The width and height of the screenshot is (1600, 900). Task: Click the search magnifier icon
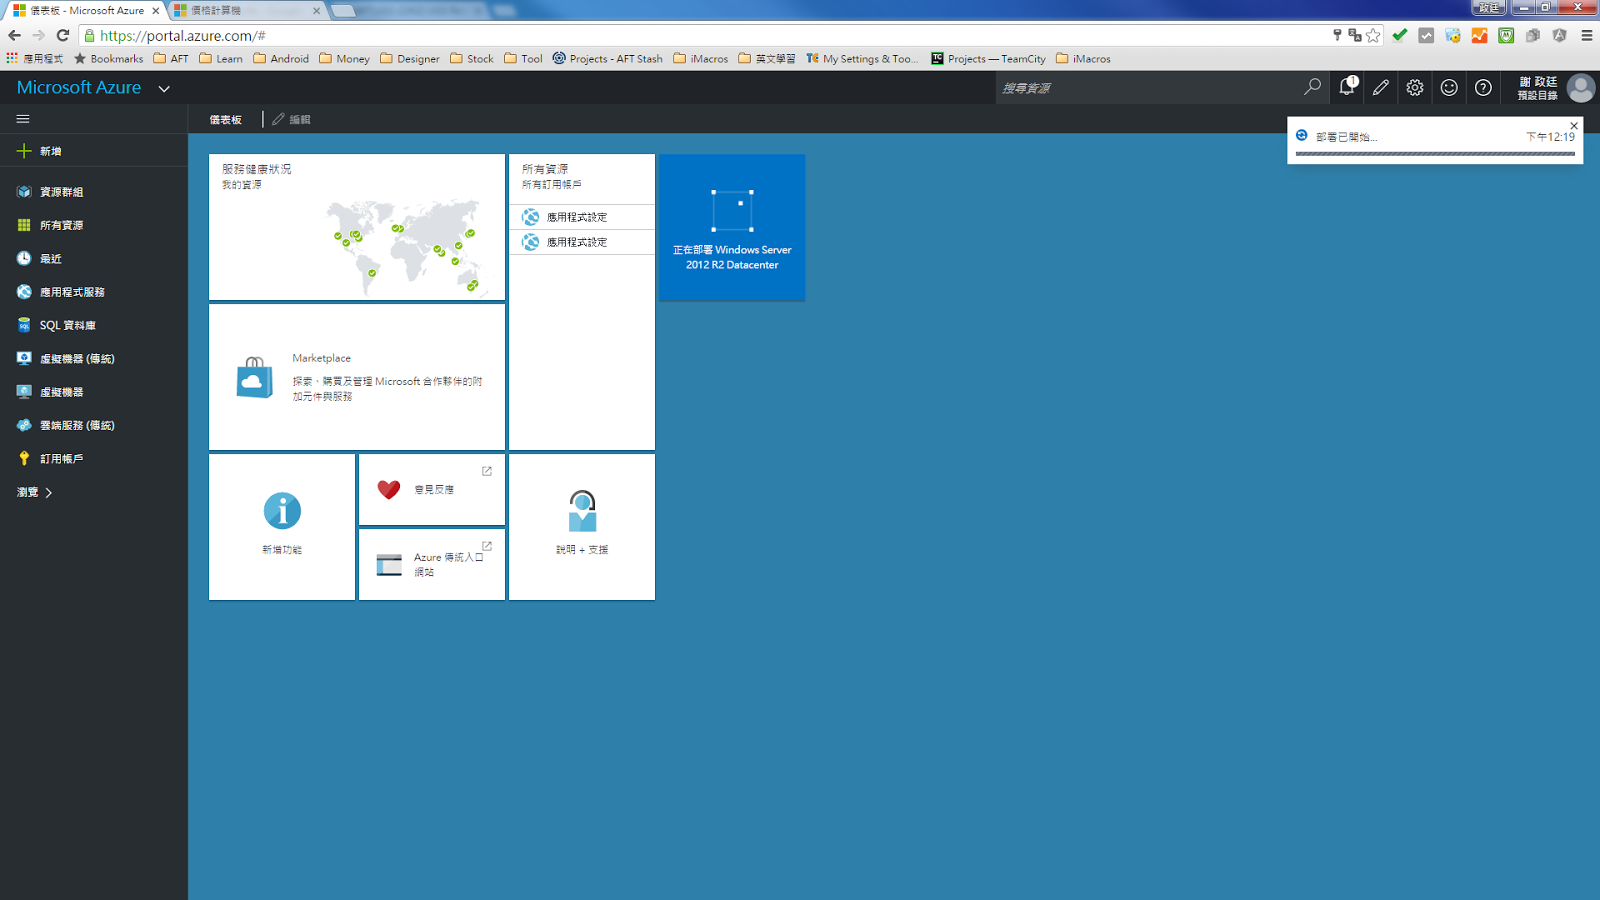pyautogui.click(x=1312, y=87)
